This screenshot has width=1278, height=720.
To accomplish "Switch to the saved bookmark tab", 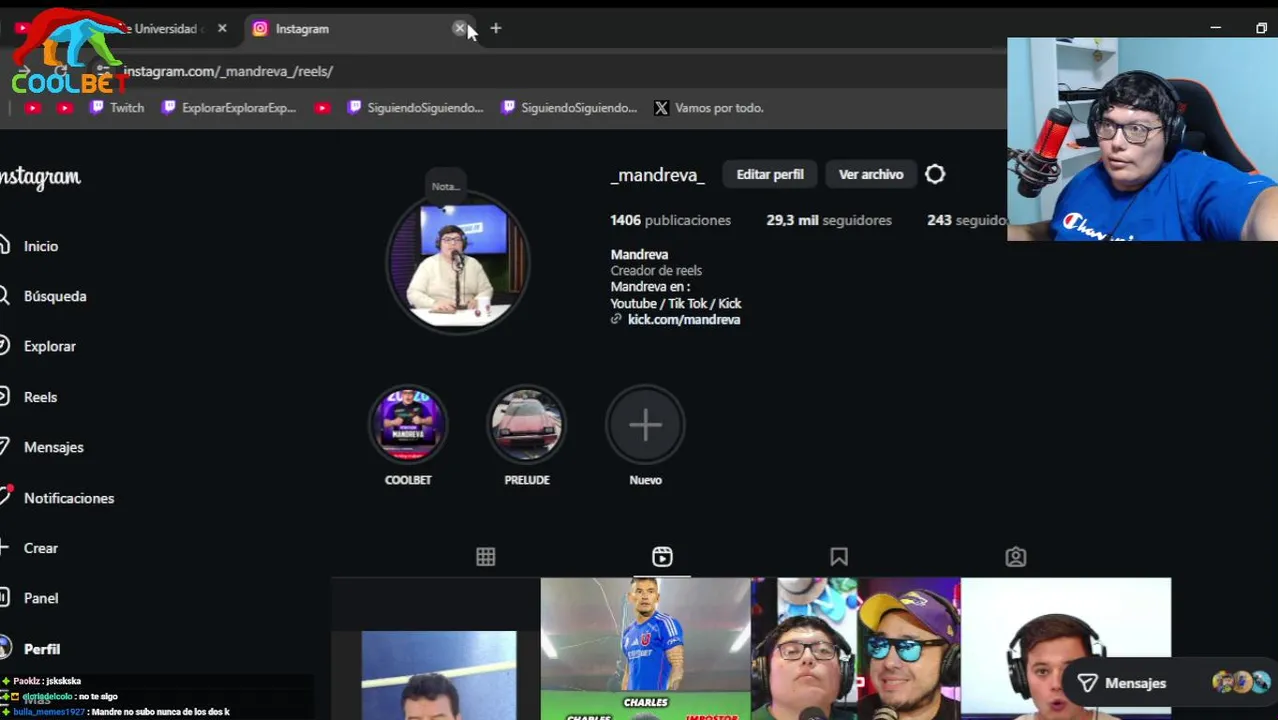I will click(x=839, y=557).
